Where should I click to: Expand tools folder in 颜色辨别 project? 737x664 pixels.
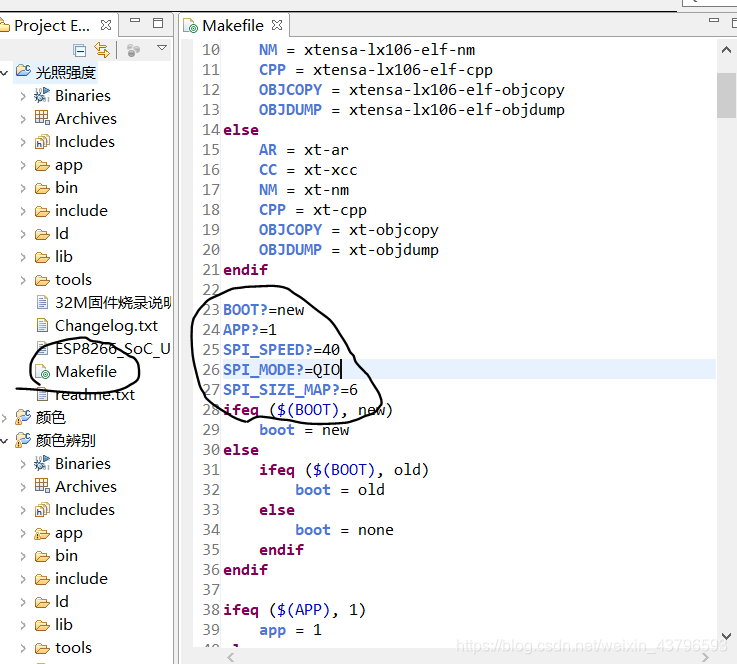click(x=23, y=649)
